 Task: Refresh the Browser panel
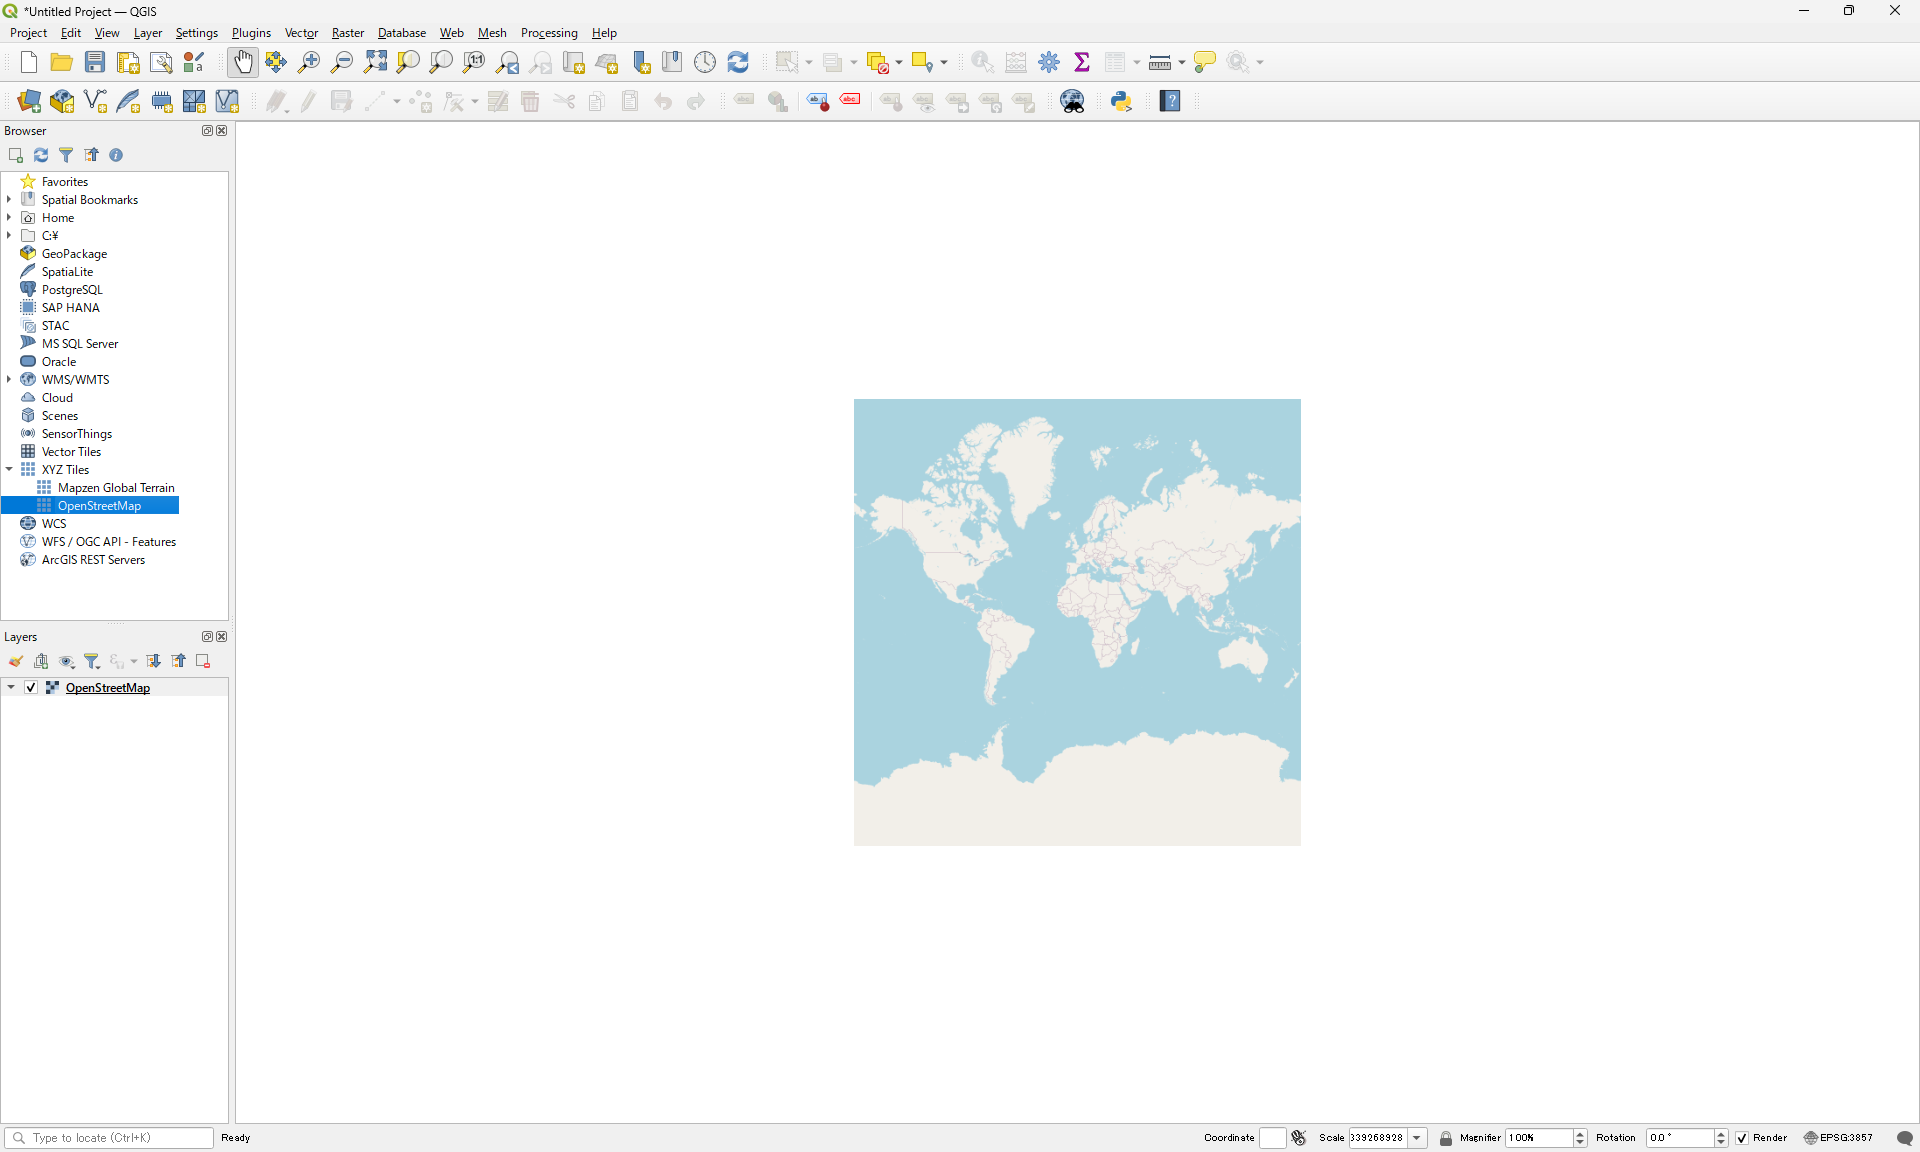click(x=41, y=155)
